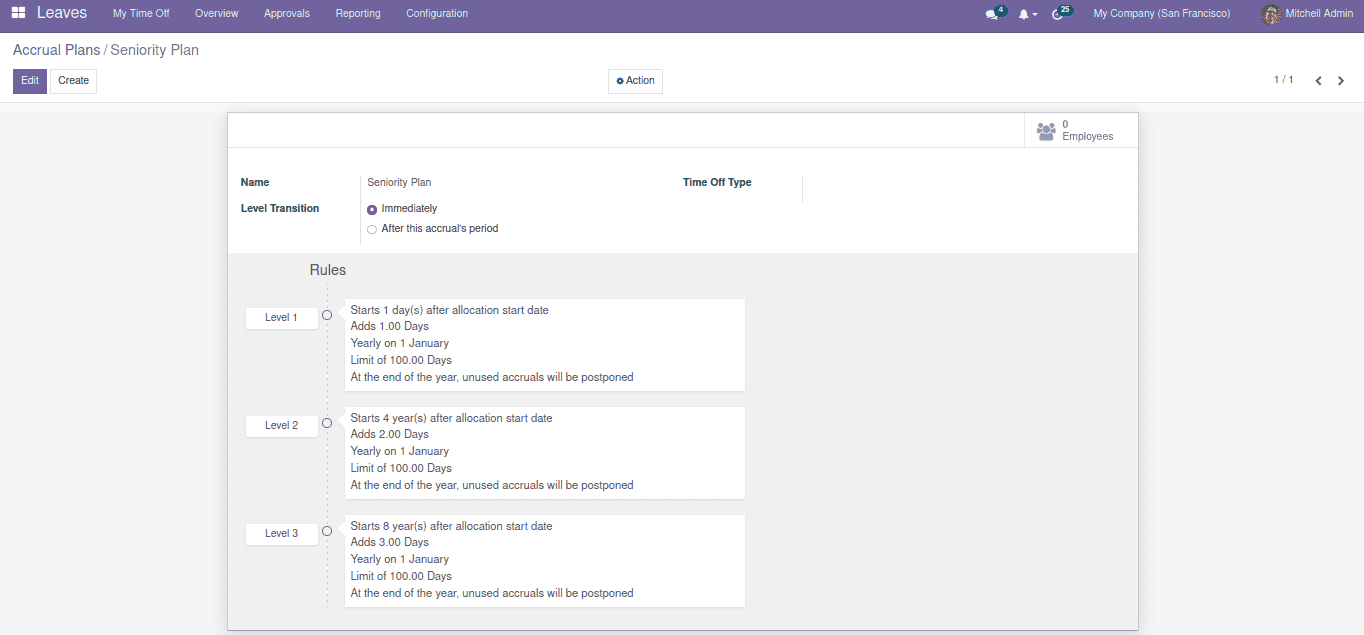
Task: Select the Immediately level transition option
Action: coord(372,209)
